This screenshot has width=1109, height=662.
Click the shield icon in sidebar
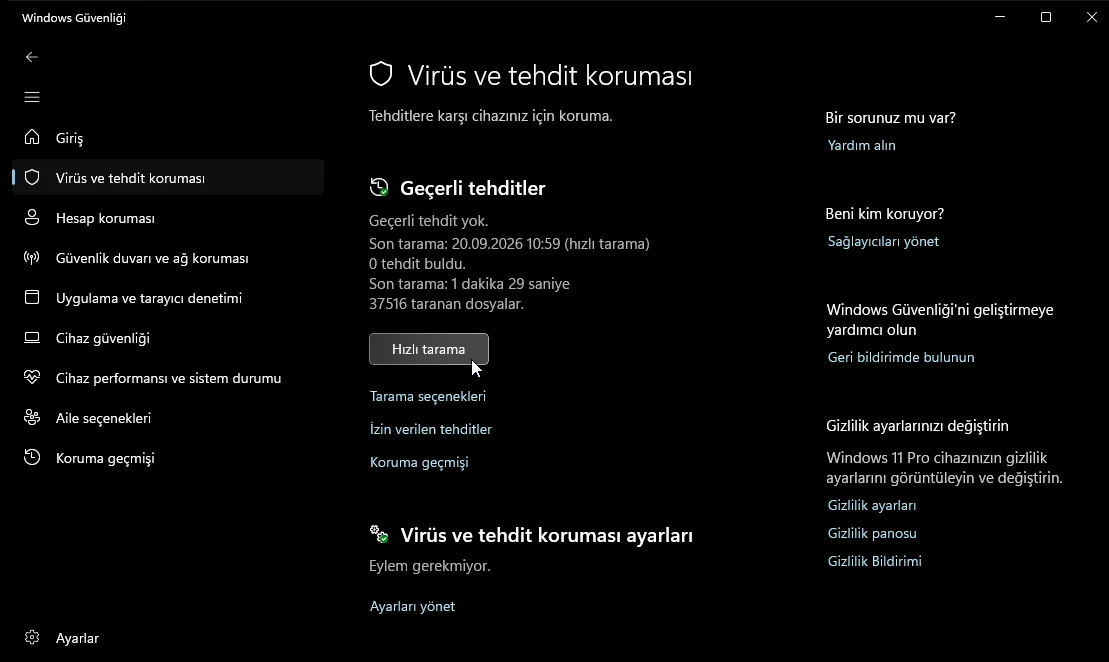pos(32,178)
